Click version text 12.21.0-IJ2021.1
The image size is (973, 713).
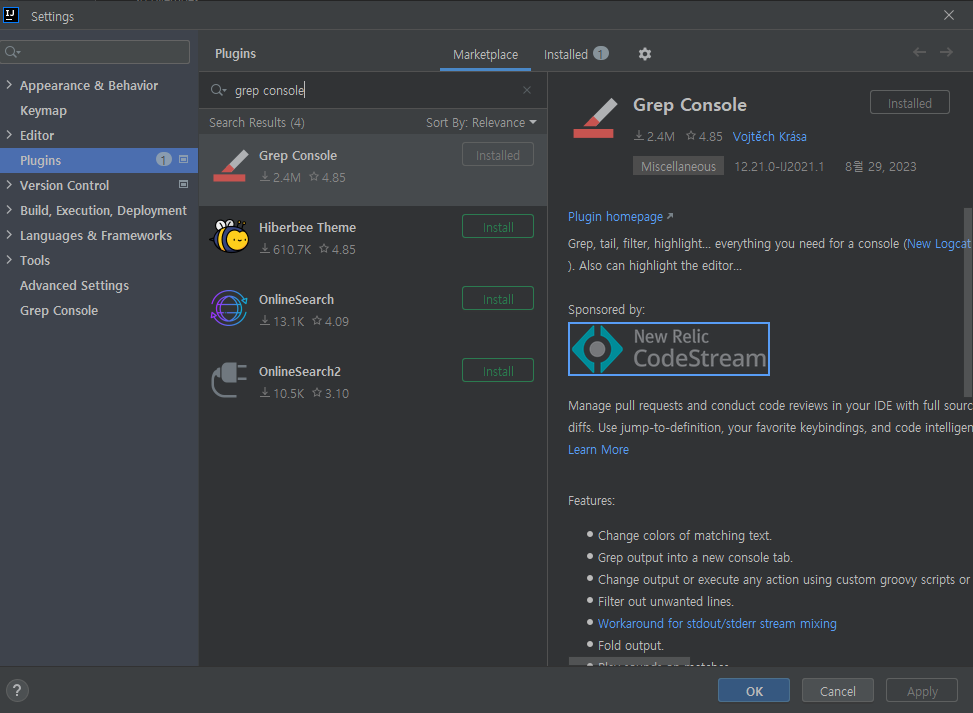tap(779, 166)
